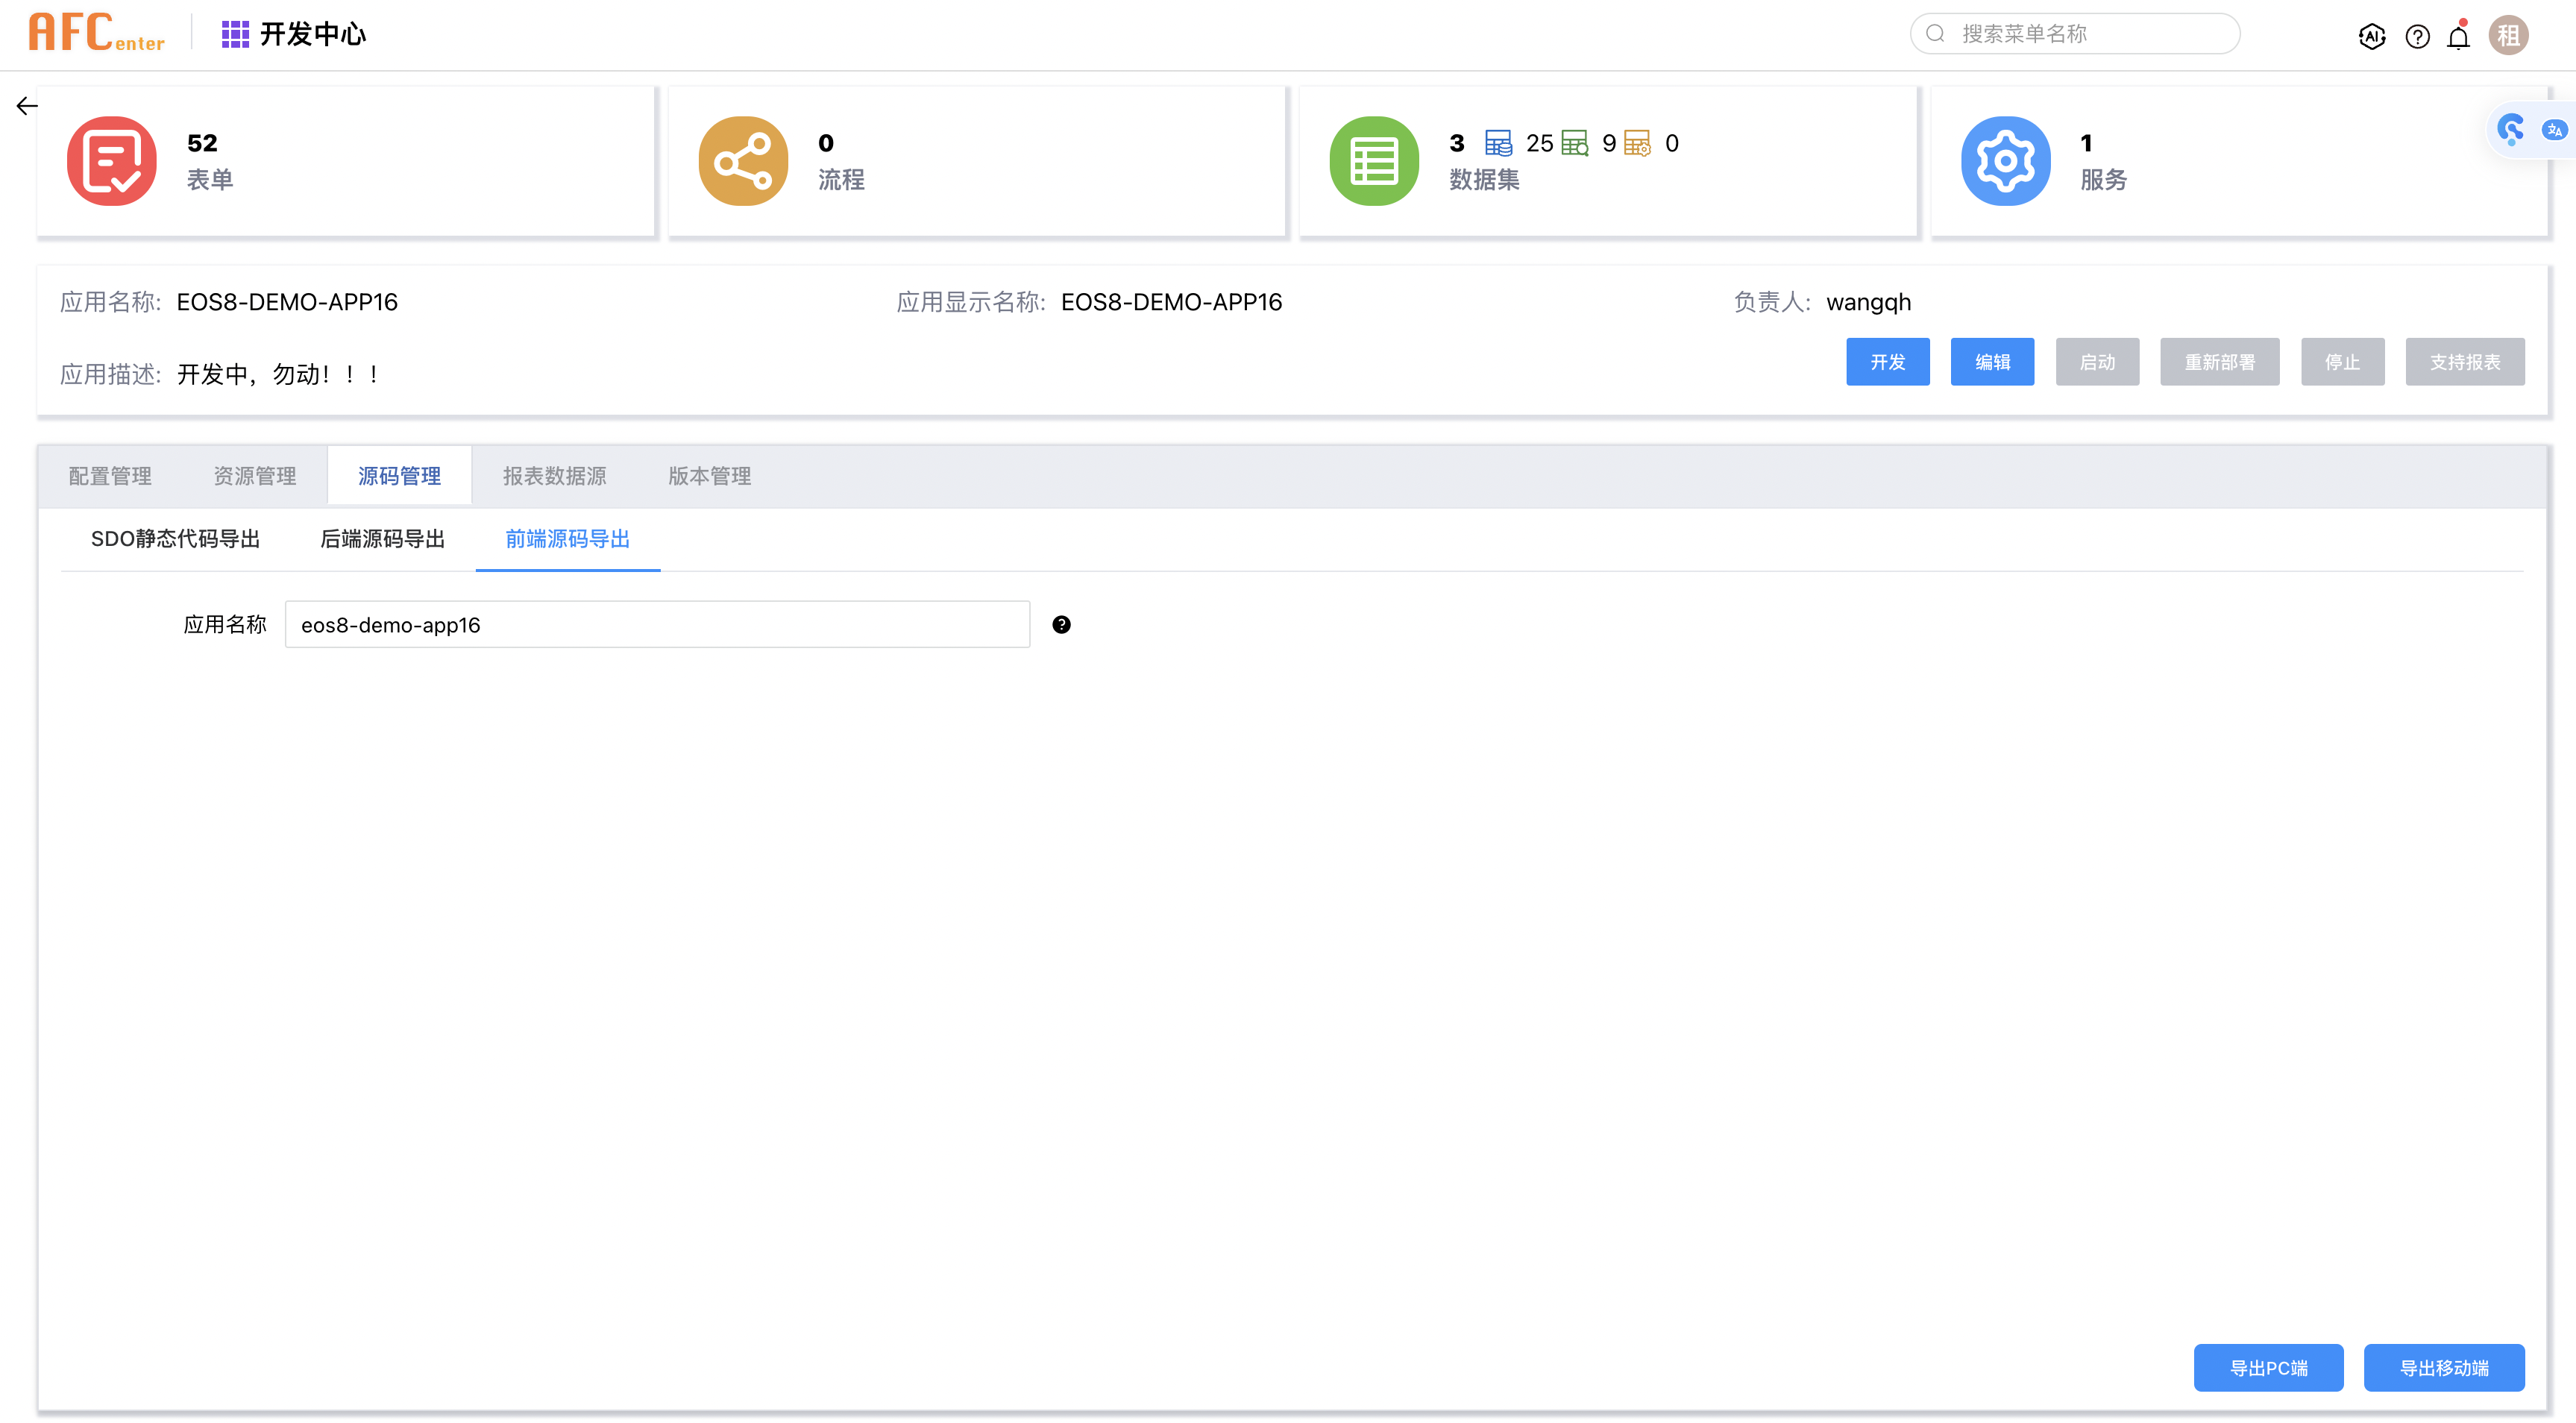
Task: Click the 导出PC端 export button
Action: click(2268, 1367)
